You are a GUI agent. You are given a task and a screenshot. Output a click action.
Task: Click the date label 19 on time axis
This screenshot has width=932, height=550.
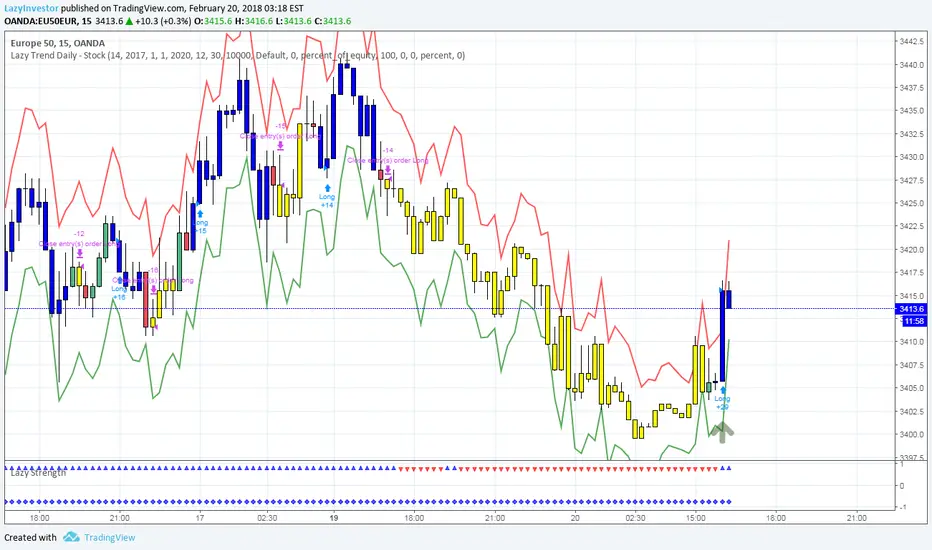point(334,518)
